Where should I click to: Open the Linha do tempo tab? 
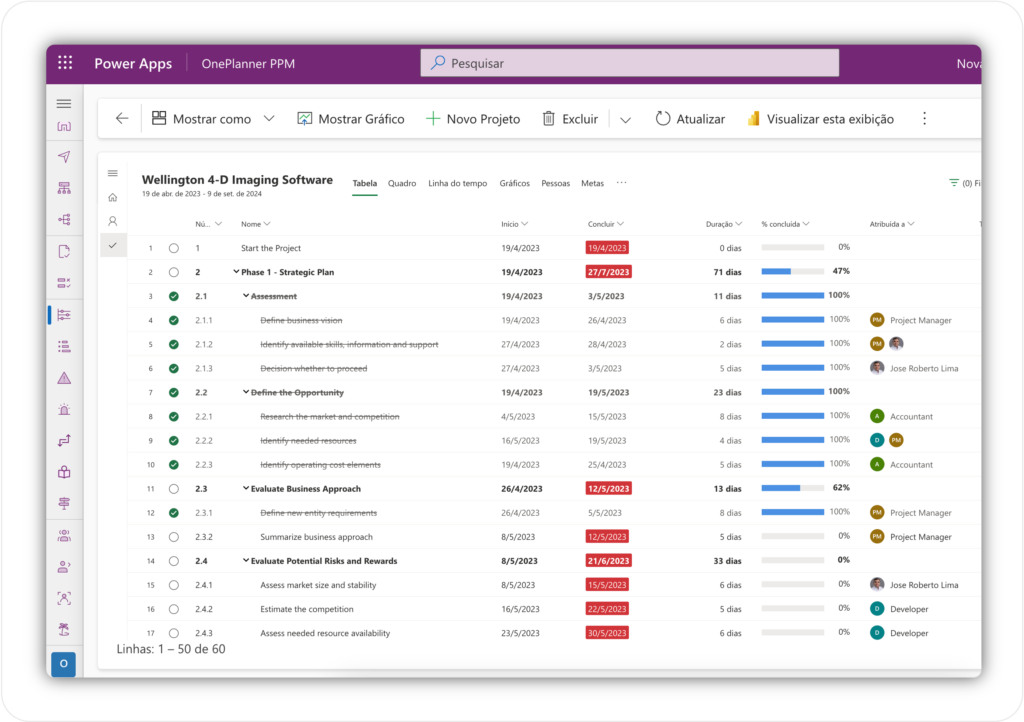(x=457, y=183)
